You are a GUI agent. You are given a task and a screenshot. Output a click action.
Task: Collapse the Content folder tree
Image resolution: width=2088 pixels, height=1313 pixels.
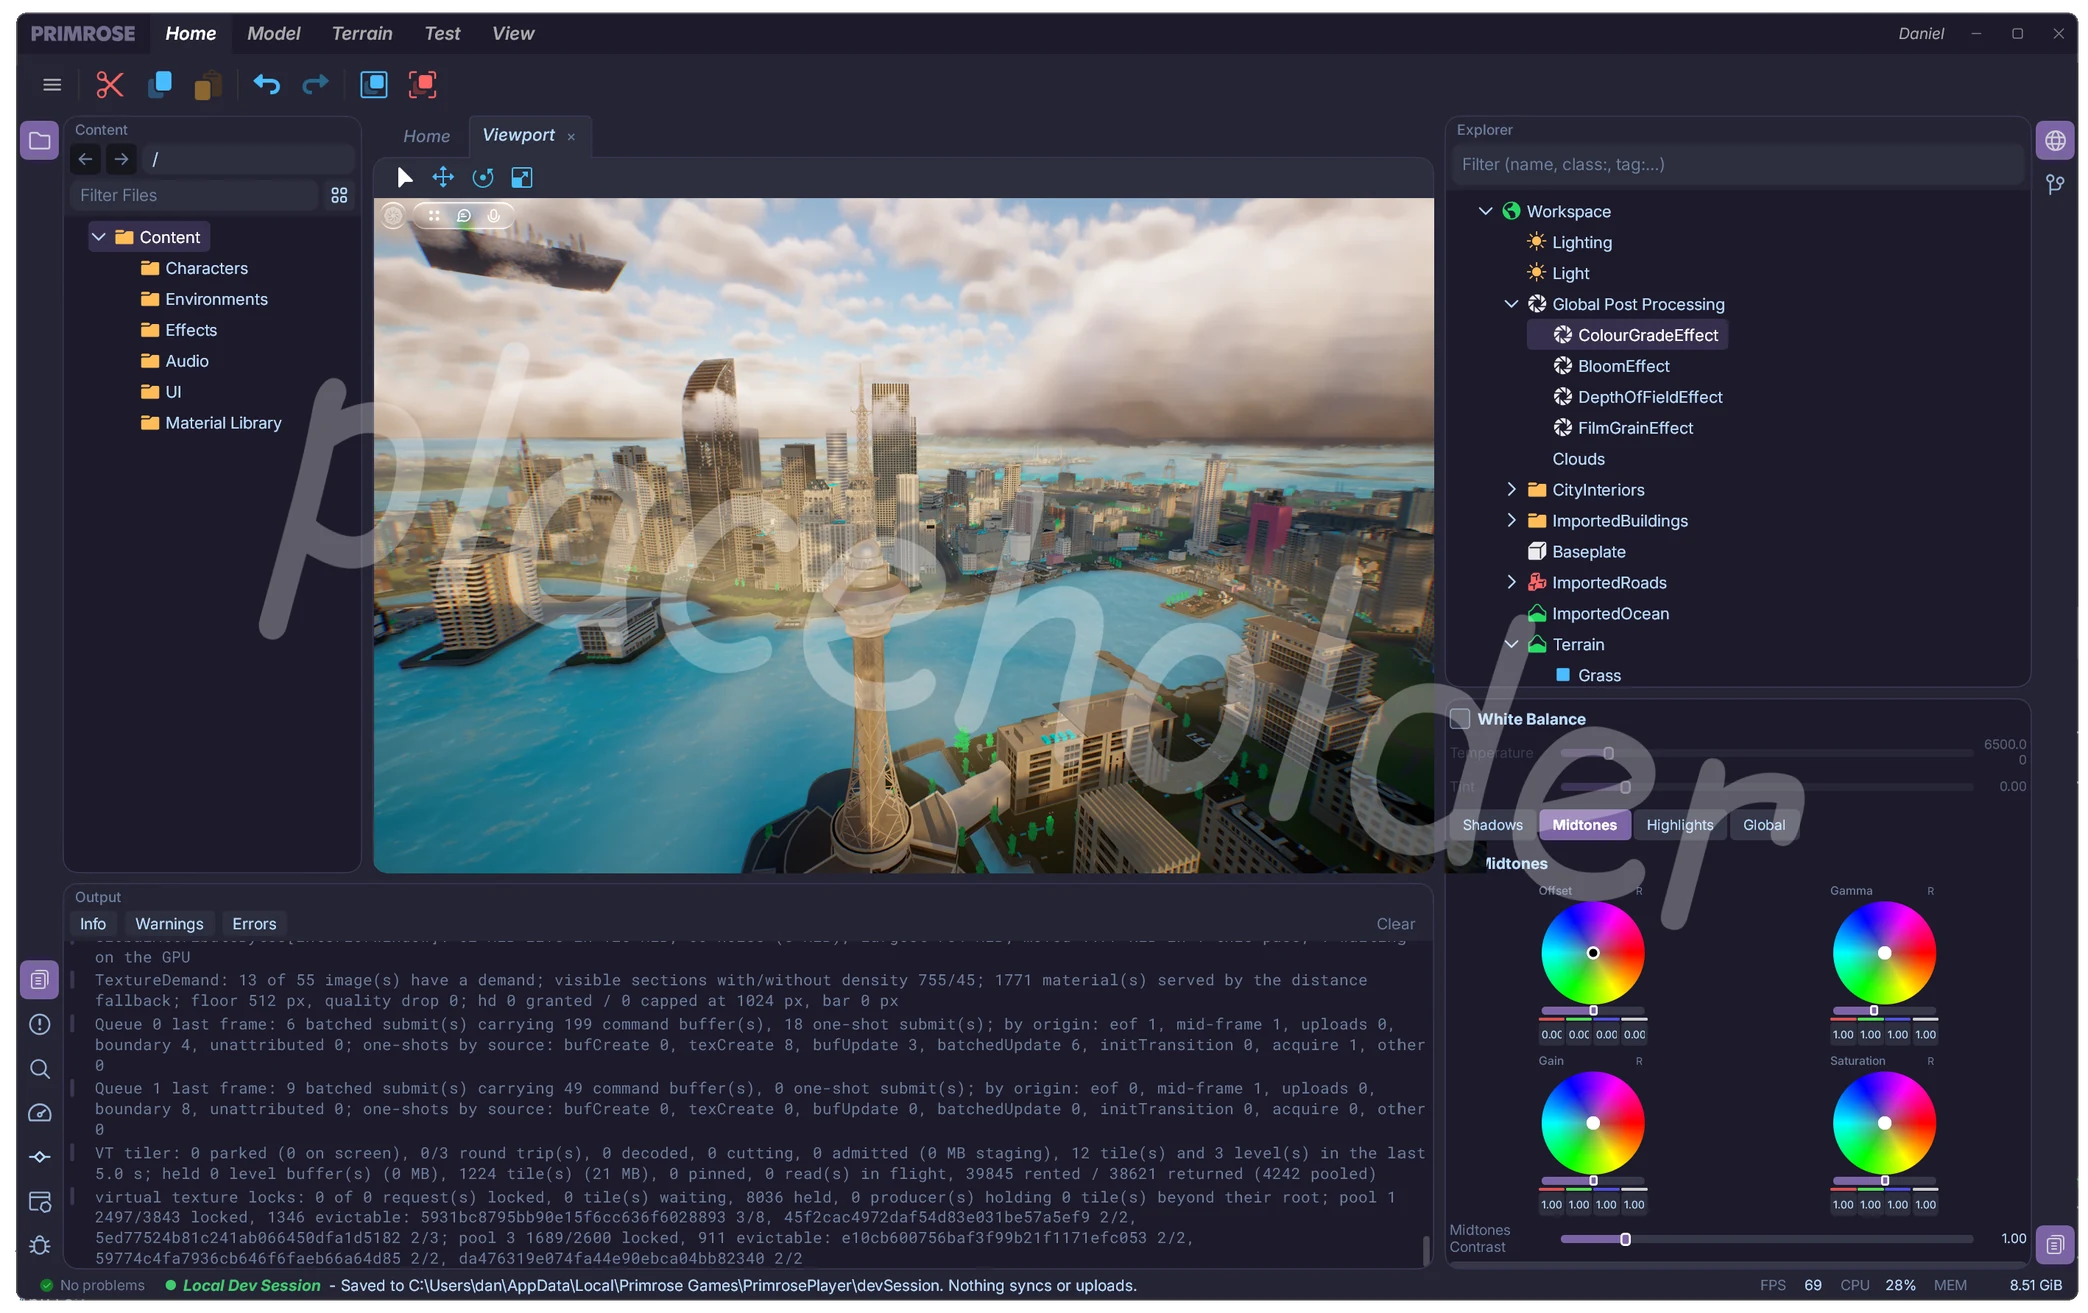point(99,237)
